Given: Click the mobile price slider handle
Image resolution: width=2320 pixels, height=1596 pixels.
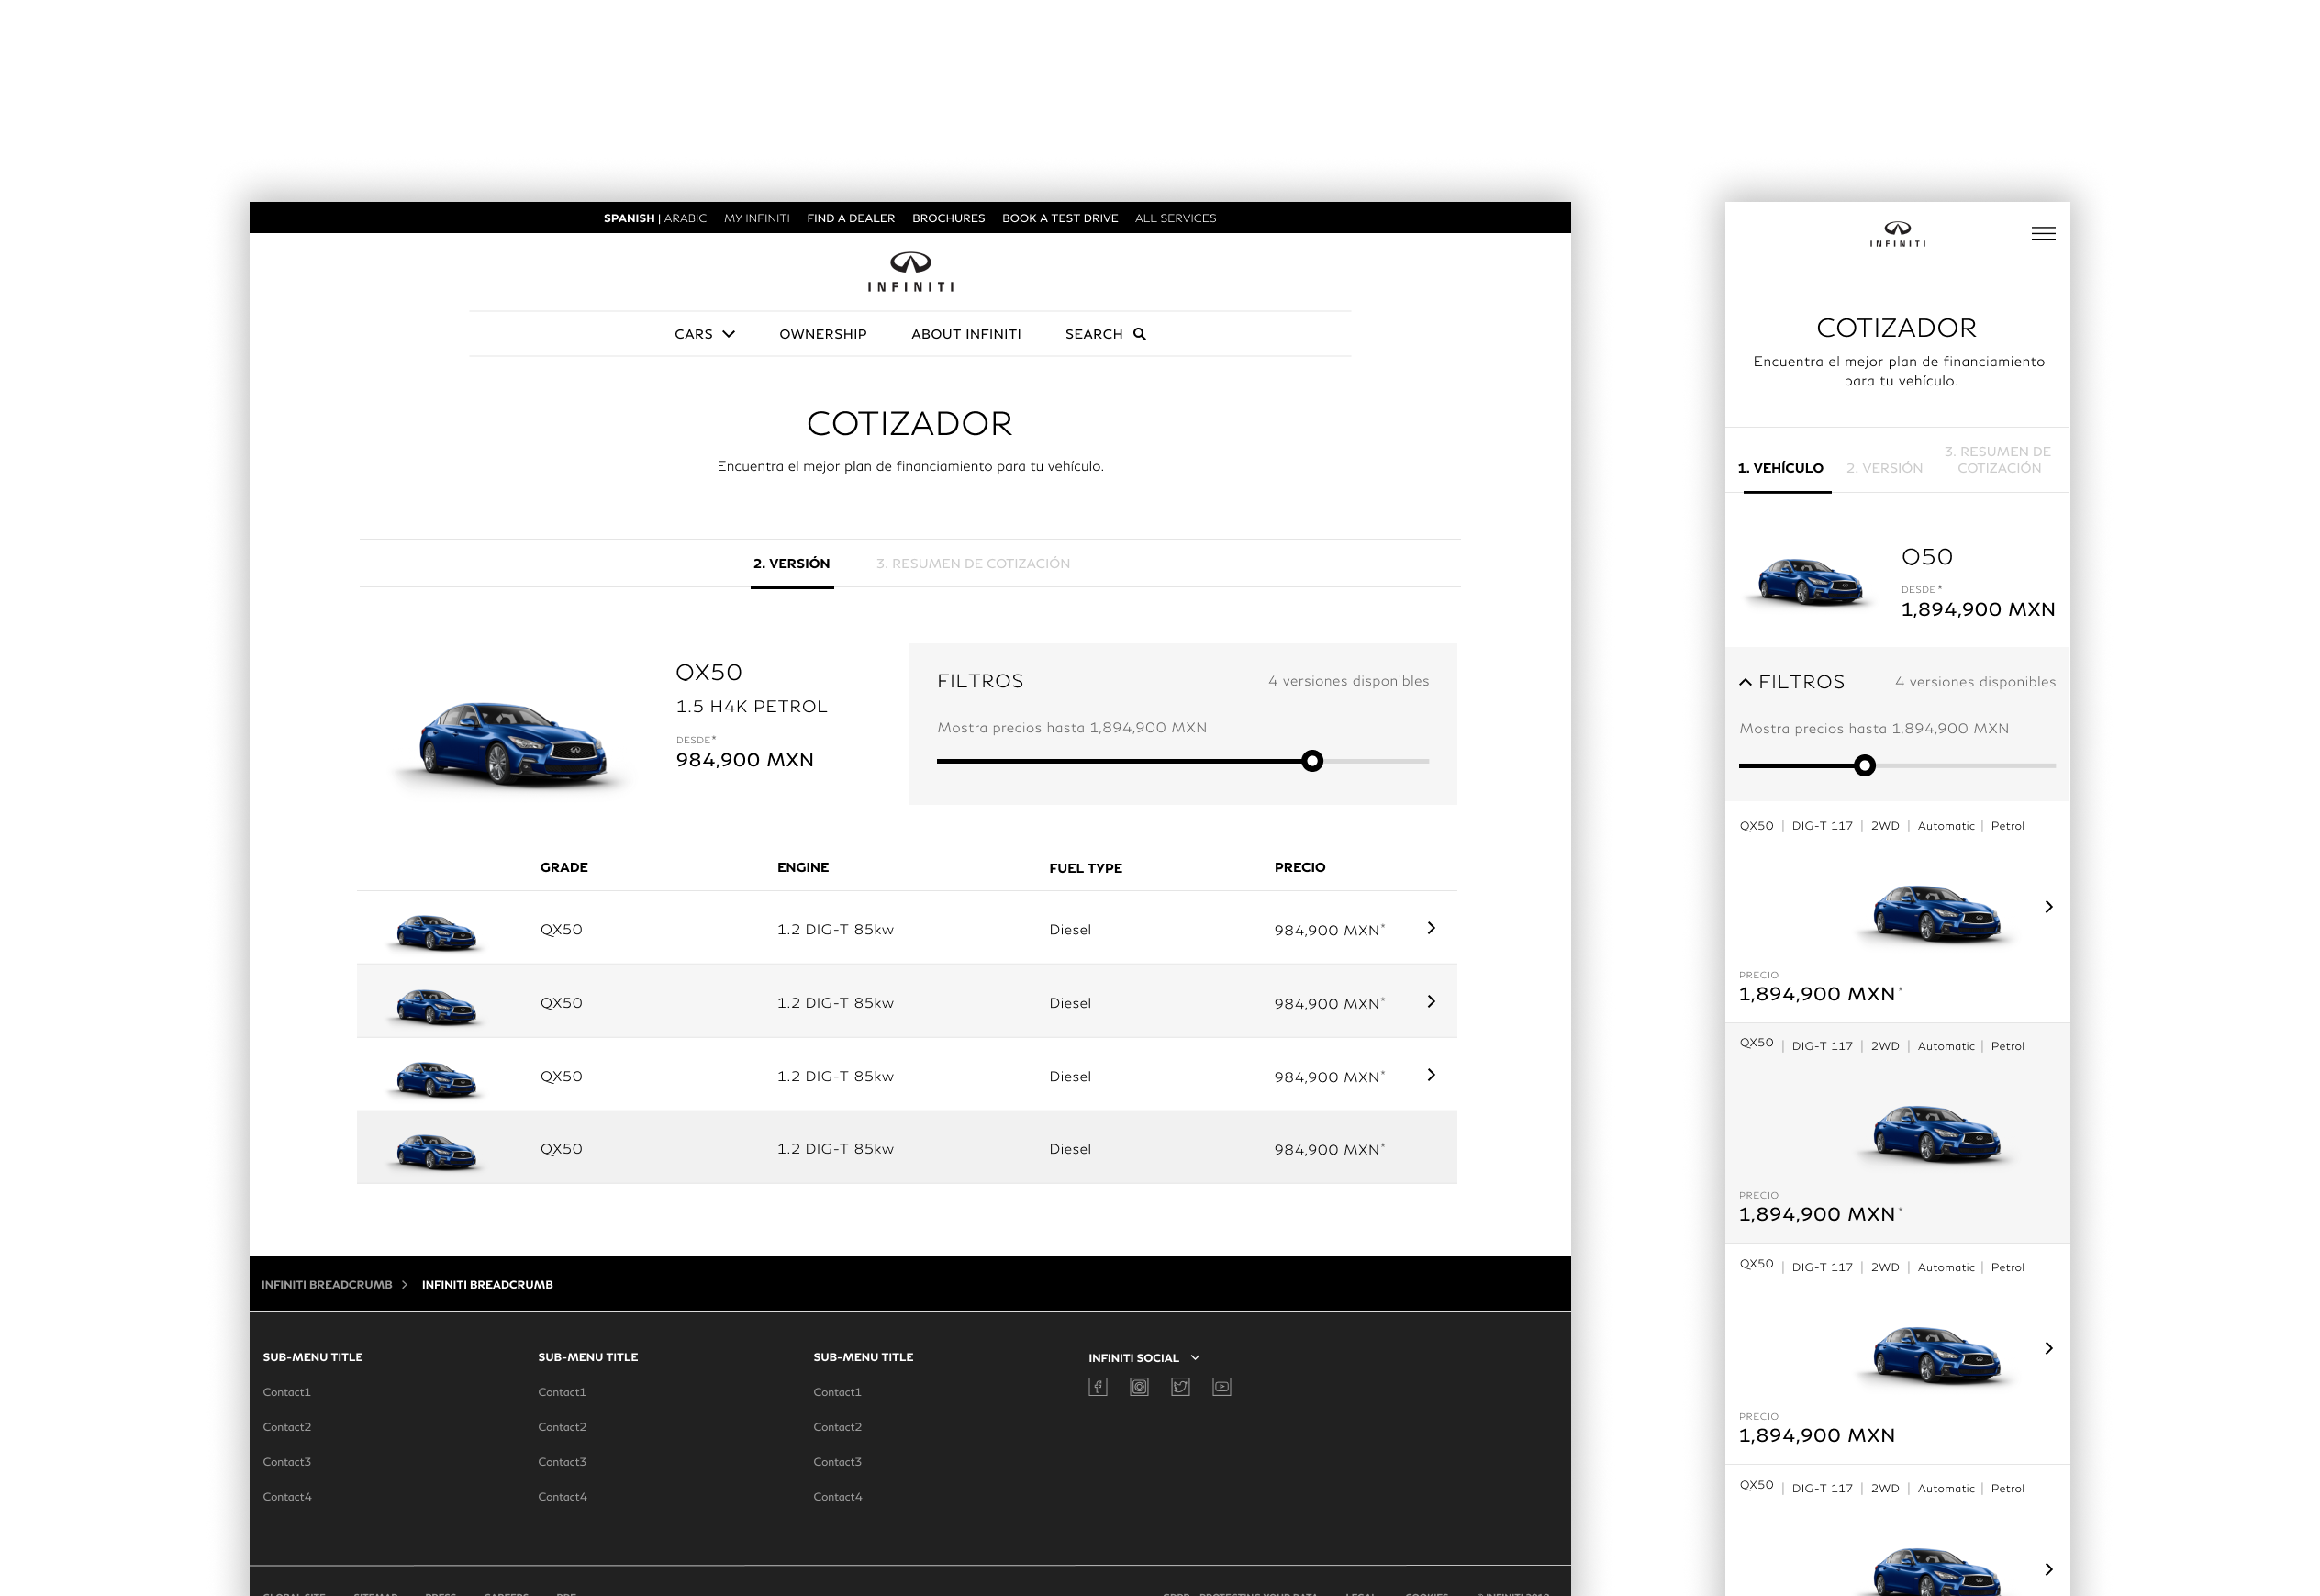Looking at the screenshot, I should click(x=1864, y=766).
